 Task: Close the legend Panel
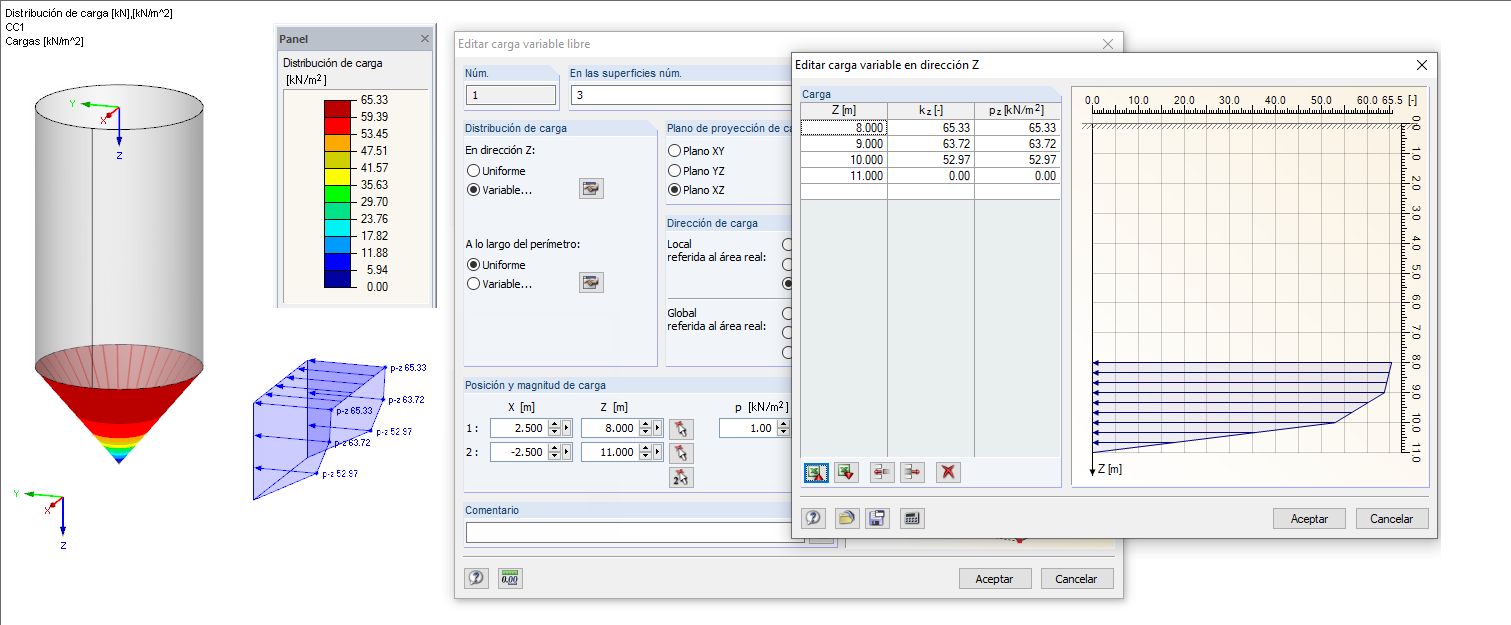pyautogui.click(x=425, y=39)
